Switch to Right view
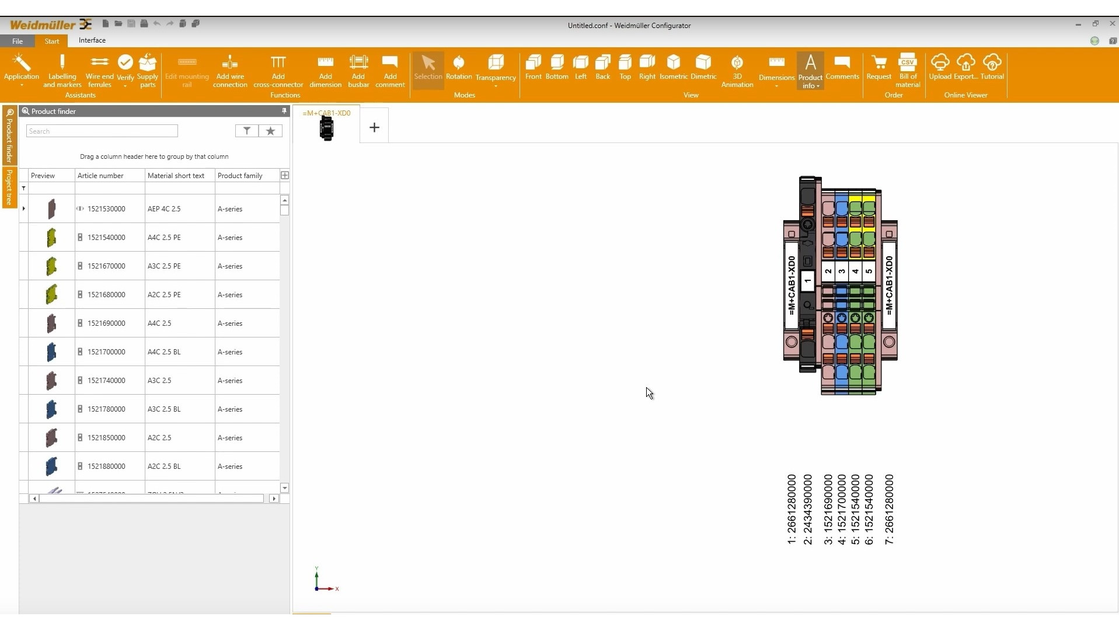Screen dimensions: 1119x630 (x=647, y=66)
